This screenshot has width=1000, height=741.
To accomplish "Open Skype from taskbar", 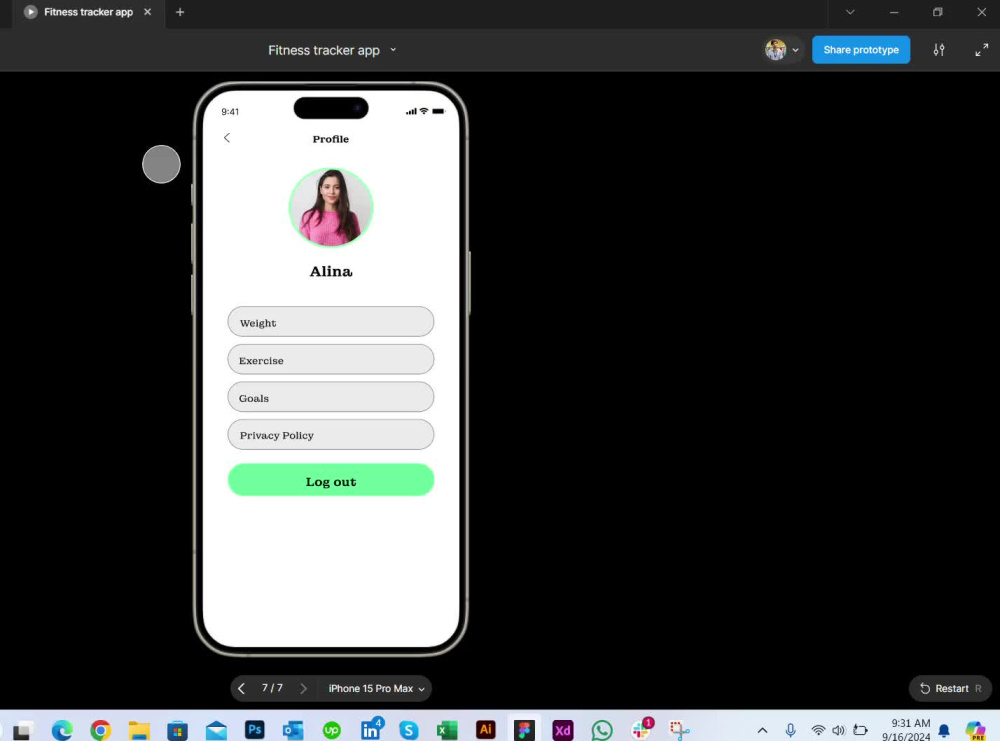I will [x=409, y=730].
